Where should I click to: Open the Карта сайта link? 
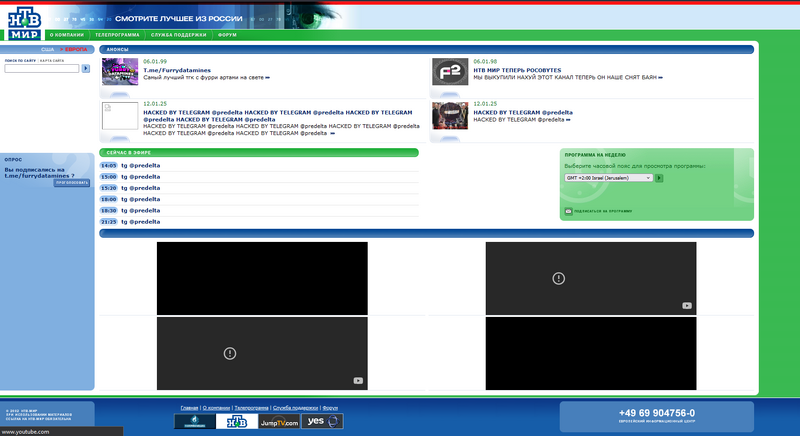[52, 61]
